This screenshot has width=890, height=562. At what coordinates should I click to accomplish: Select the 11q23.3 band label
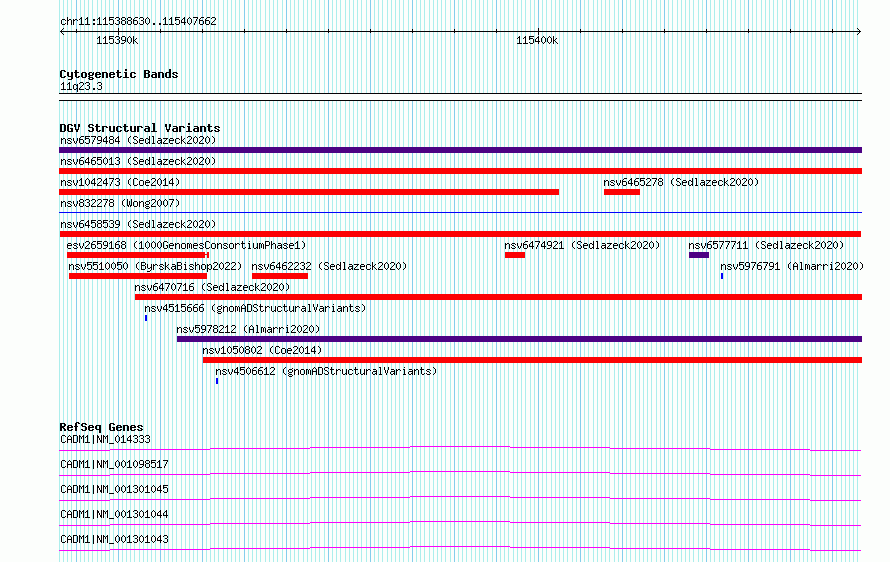(x=81, y=86)
